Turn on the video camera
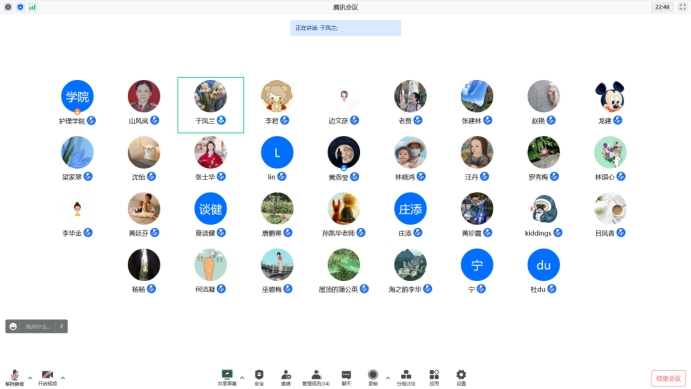 [x=47, y=378]
